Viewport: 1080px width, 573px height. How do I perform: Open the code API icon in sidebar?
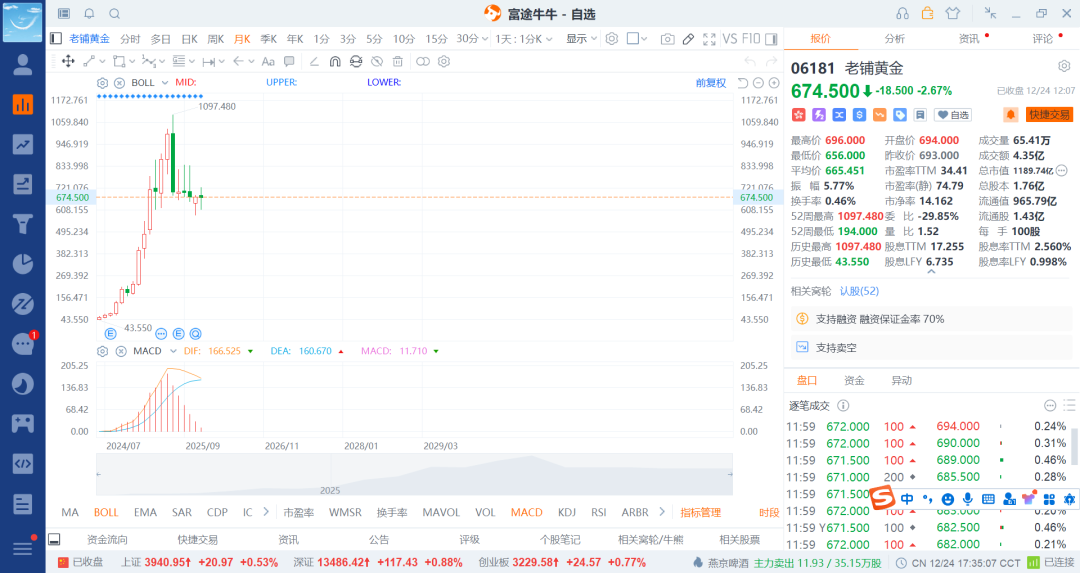point(23,464)
